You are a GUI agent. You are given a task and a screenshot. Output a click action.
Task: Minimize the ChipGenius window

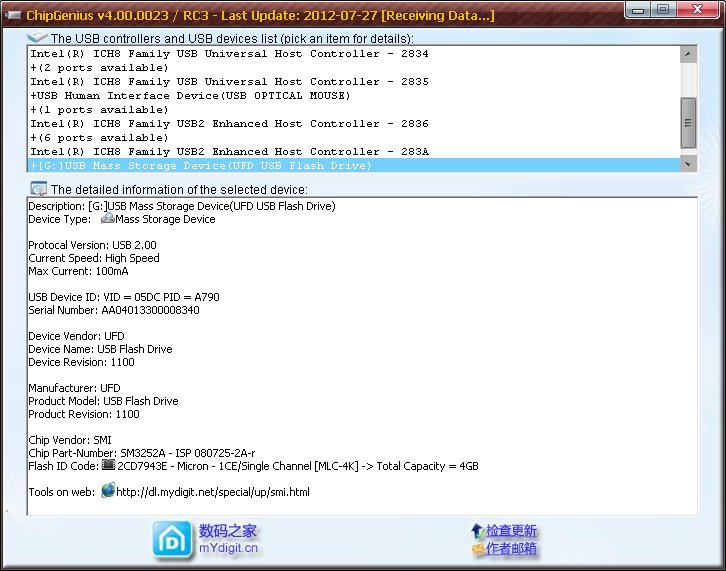[x=638, y=10]
